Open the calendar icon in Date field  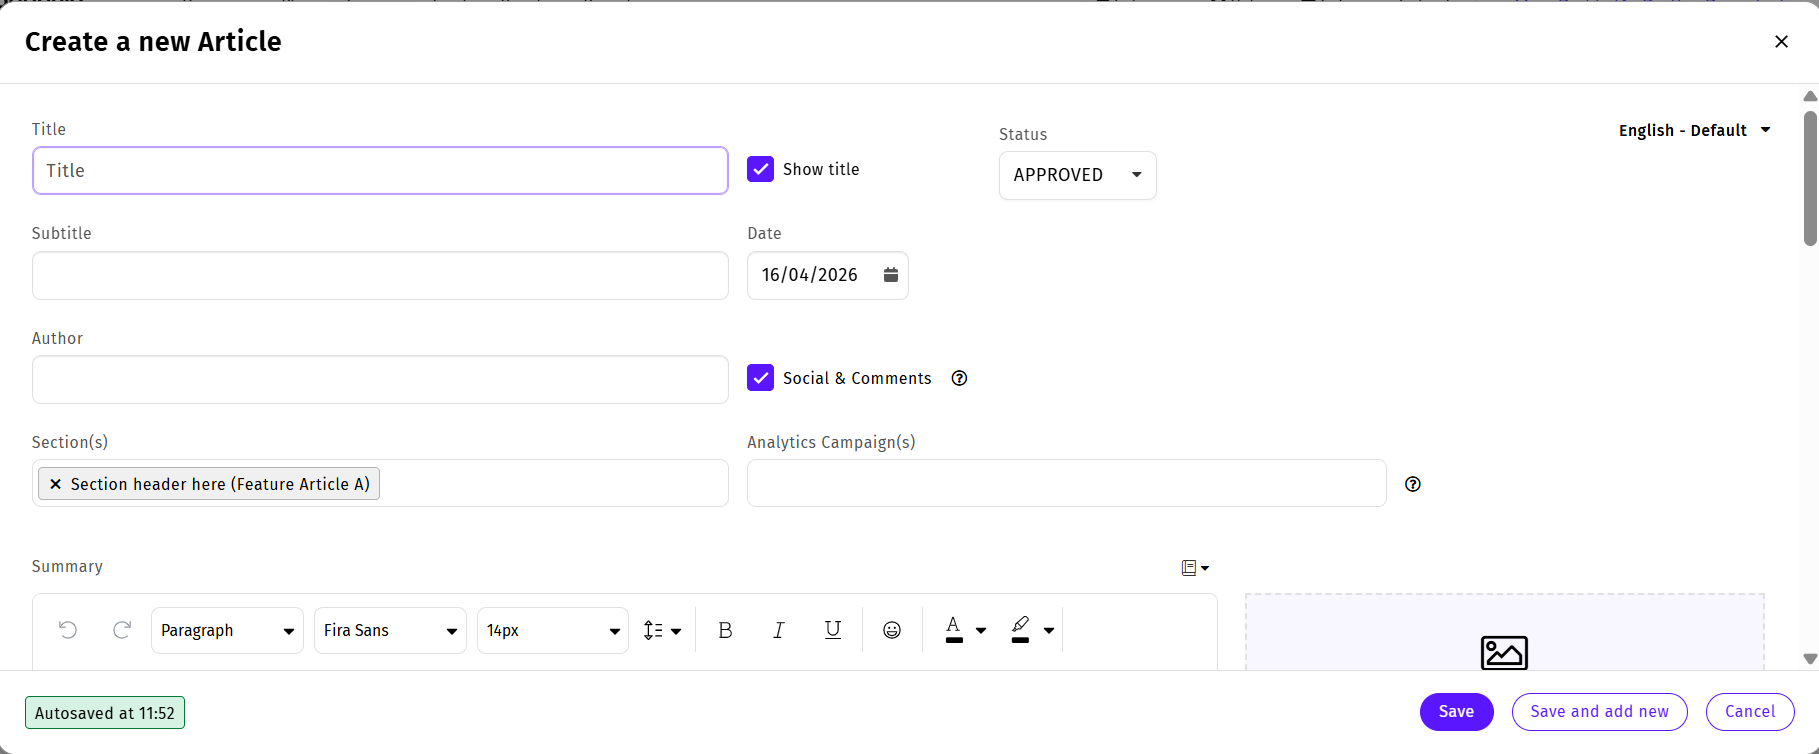click(x=890, y=275)
